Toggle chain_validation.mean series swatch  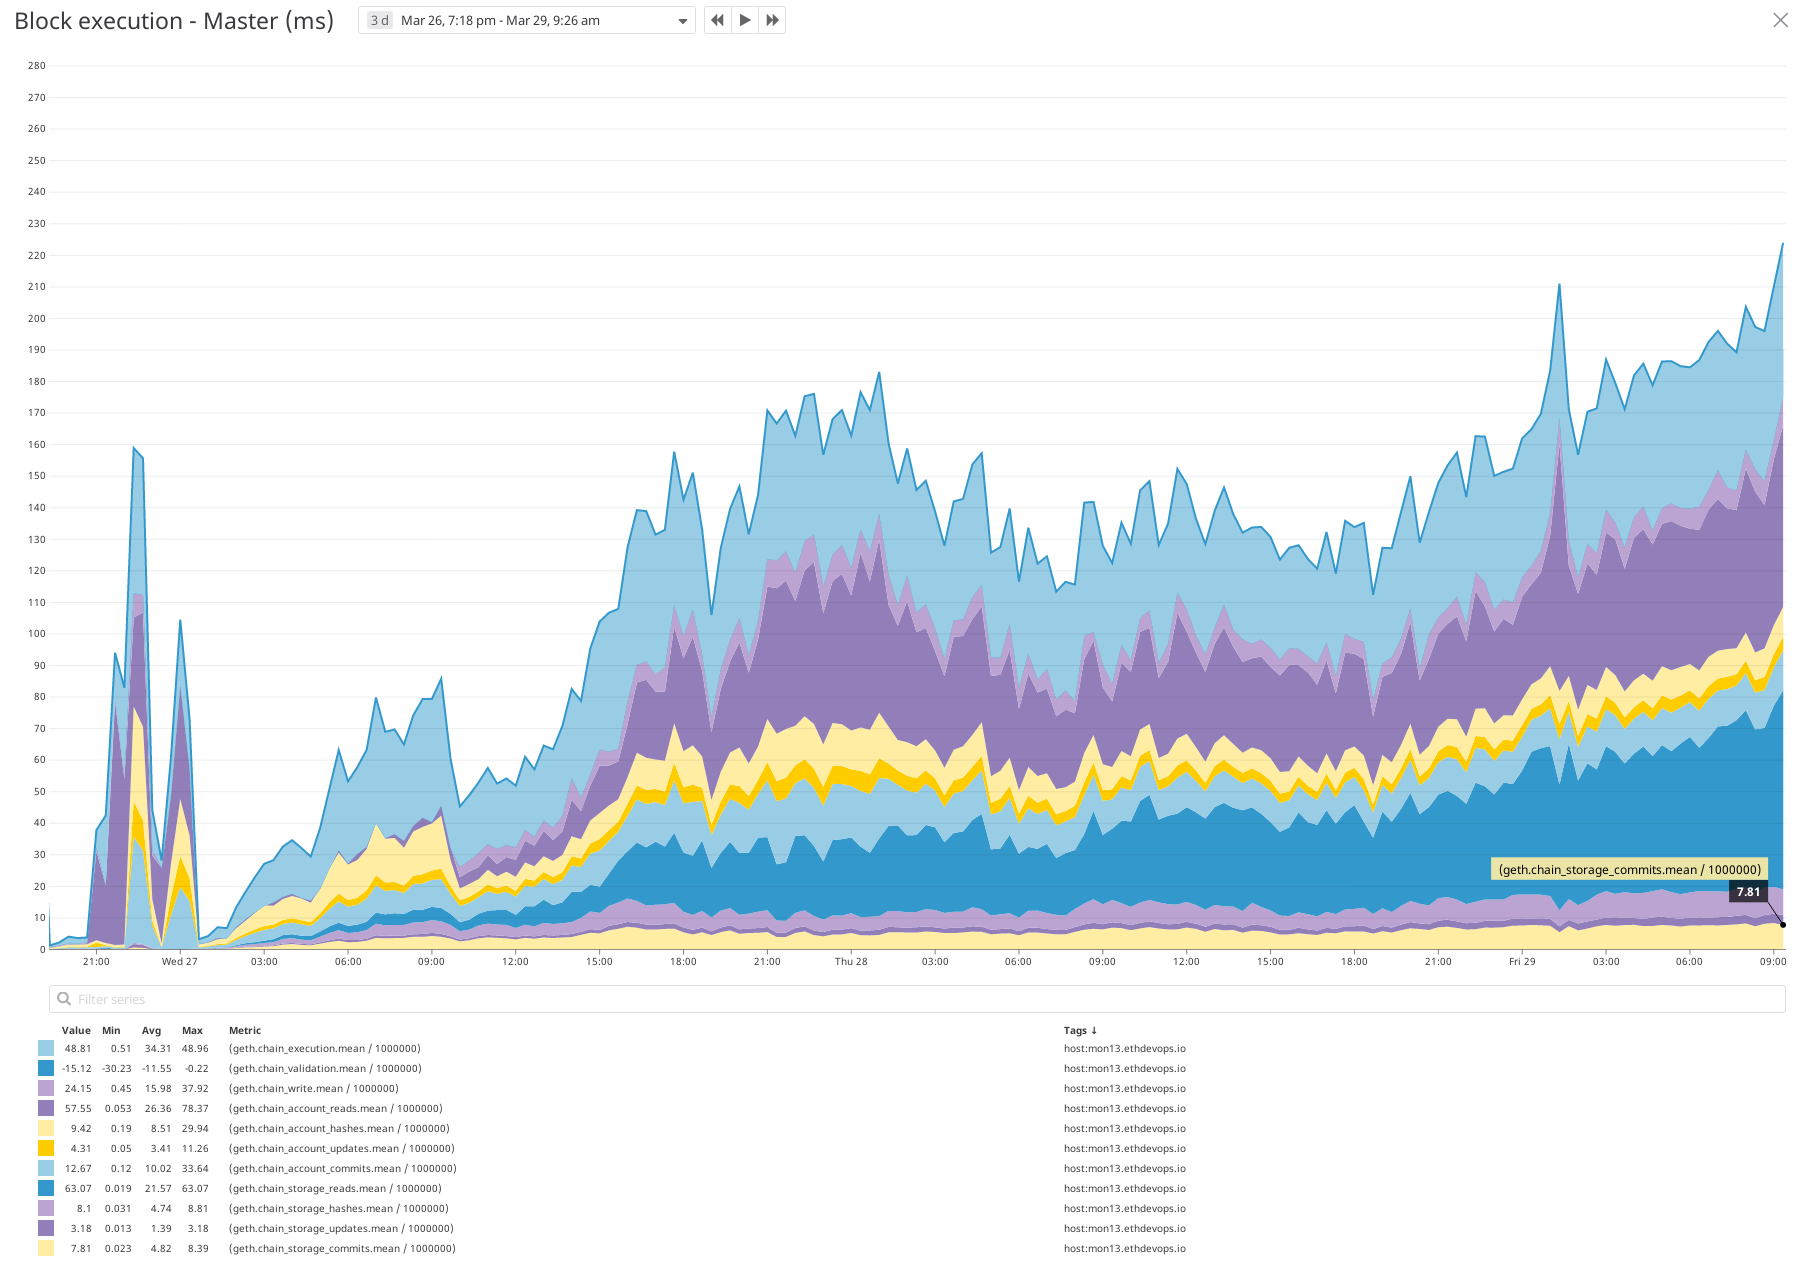[x=46, y=1068]
